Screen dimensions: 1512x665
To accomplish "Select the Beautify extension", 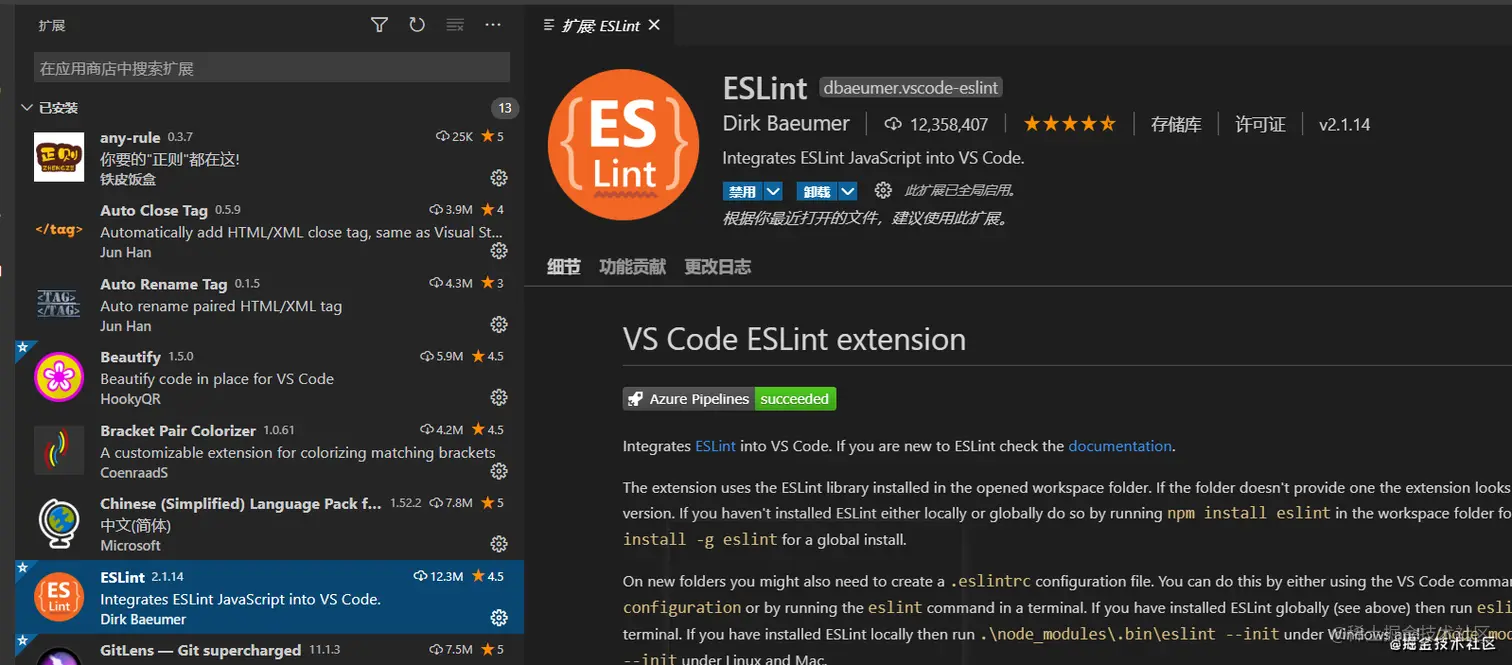I will coord(270,377).
